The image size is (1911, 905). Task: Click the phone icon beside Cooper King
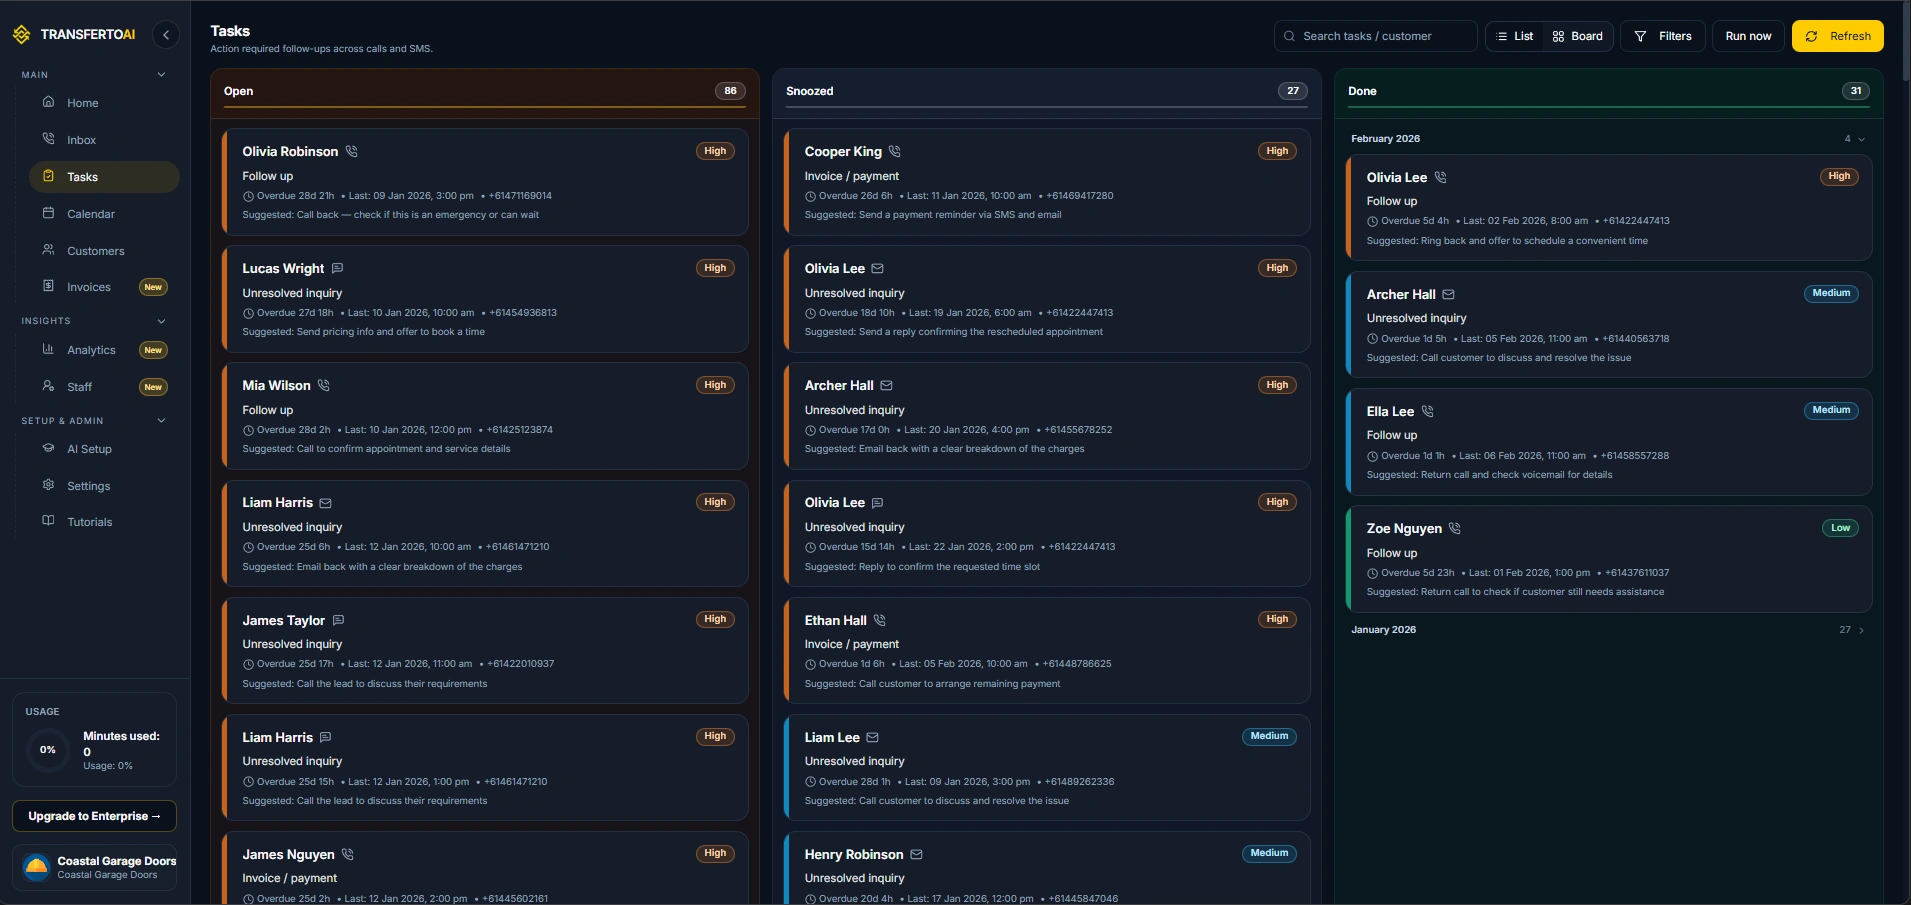[x=895, y=152]
